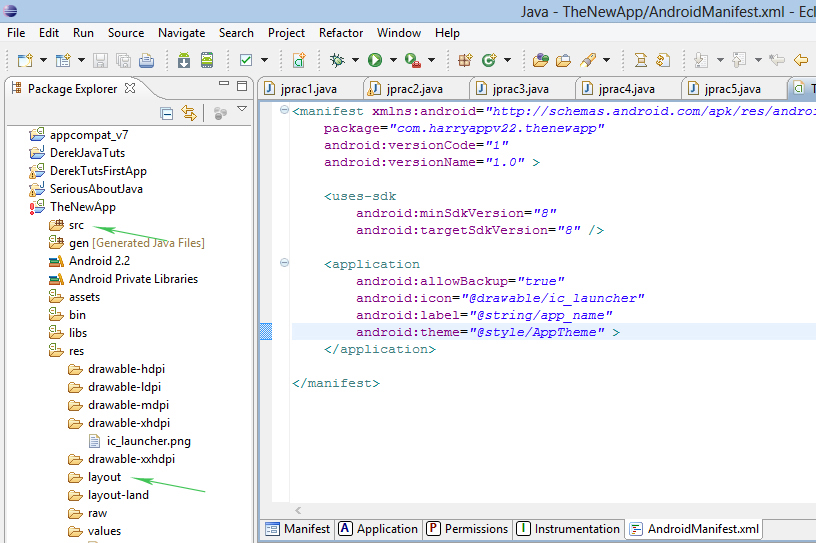Switch to the Application bottom tab
Image resolution: width=816 pixels, height=543 pixels.
tap(378, 529)
